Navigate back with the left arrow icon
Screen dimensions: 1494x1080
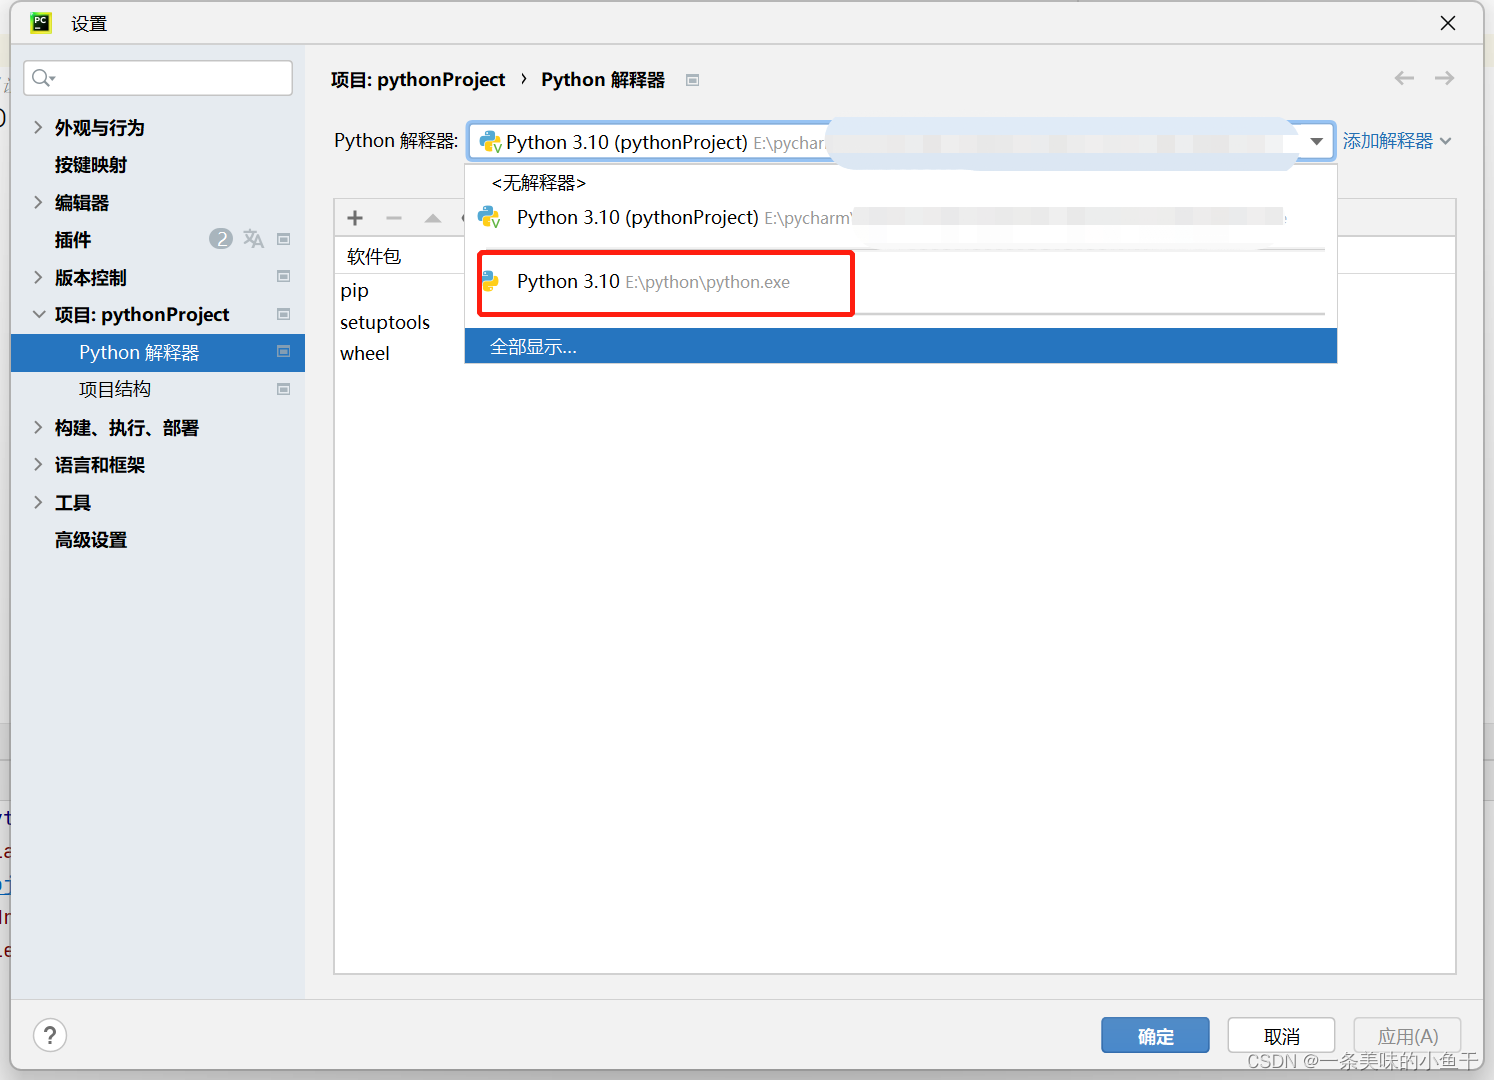(1404, 78)
